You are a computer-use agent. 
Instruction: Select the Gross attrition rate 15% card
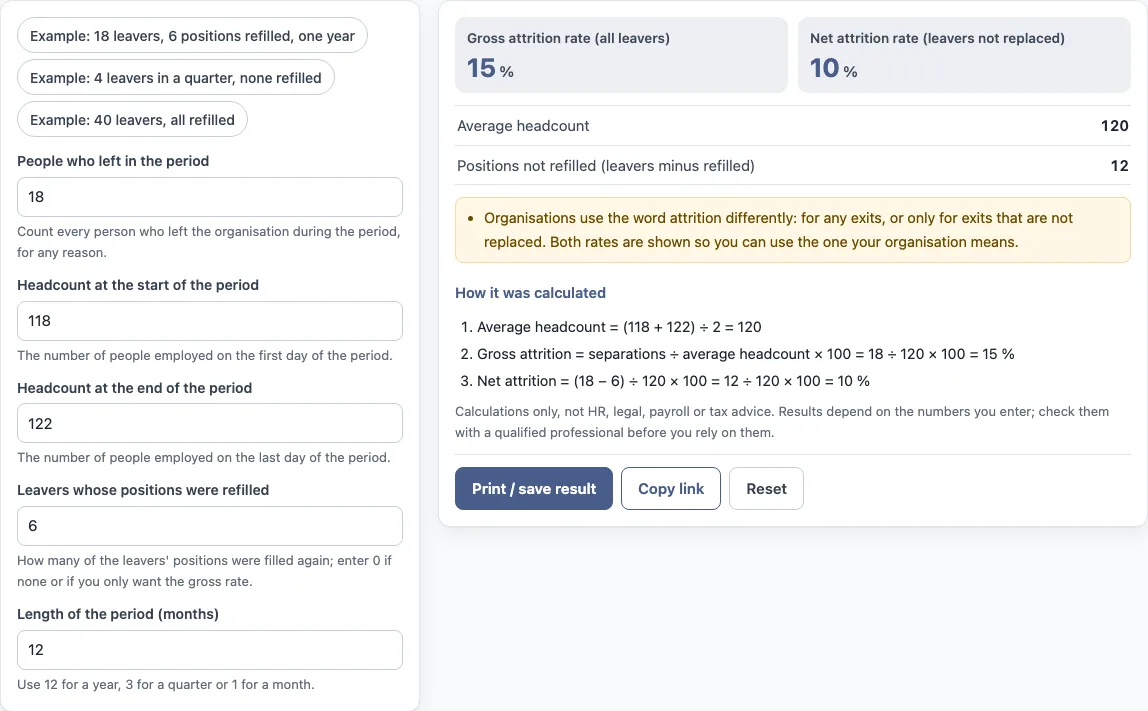pyautogui.click(x=622, y=56)
